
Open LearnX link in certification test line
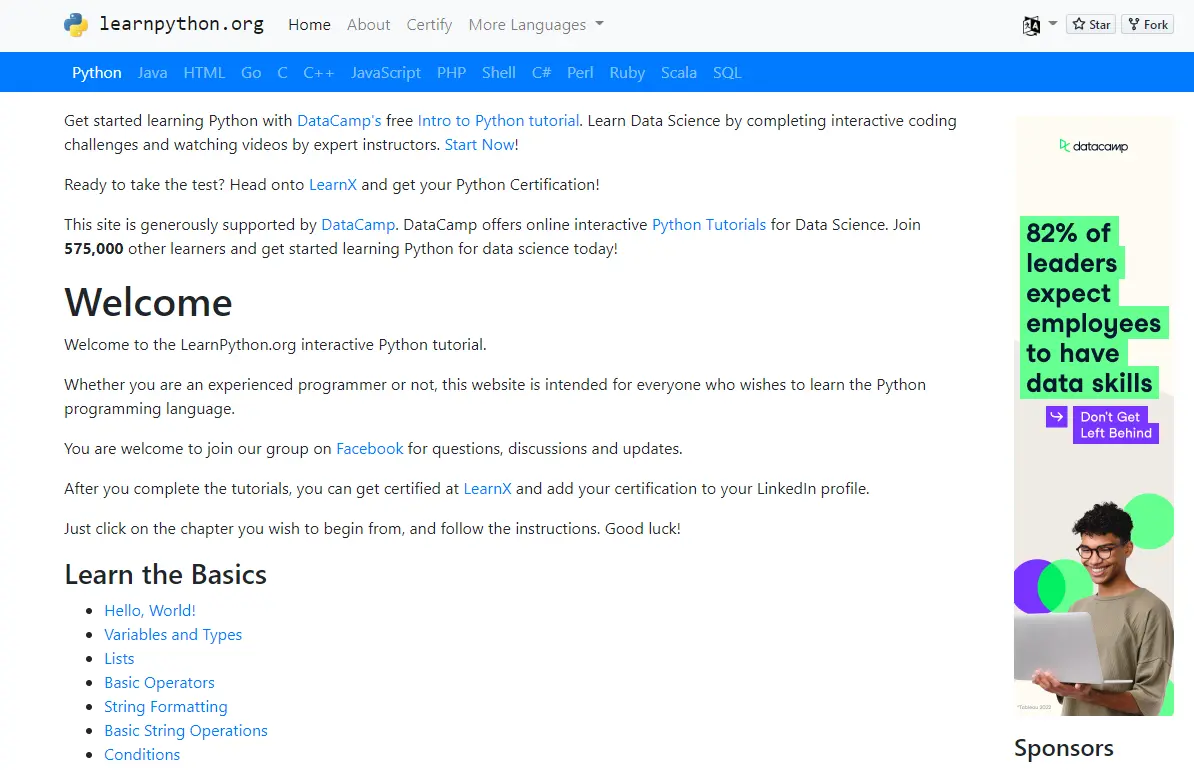coord(333,184)
